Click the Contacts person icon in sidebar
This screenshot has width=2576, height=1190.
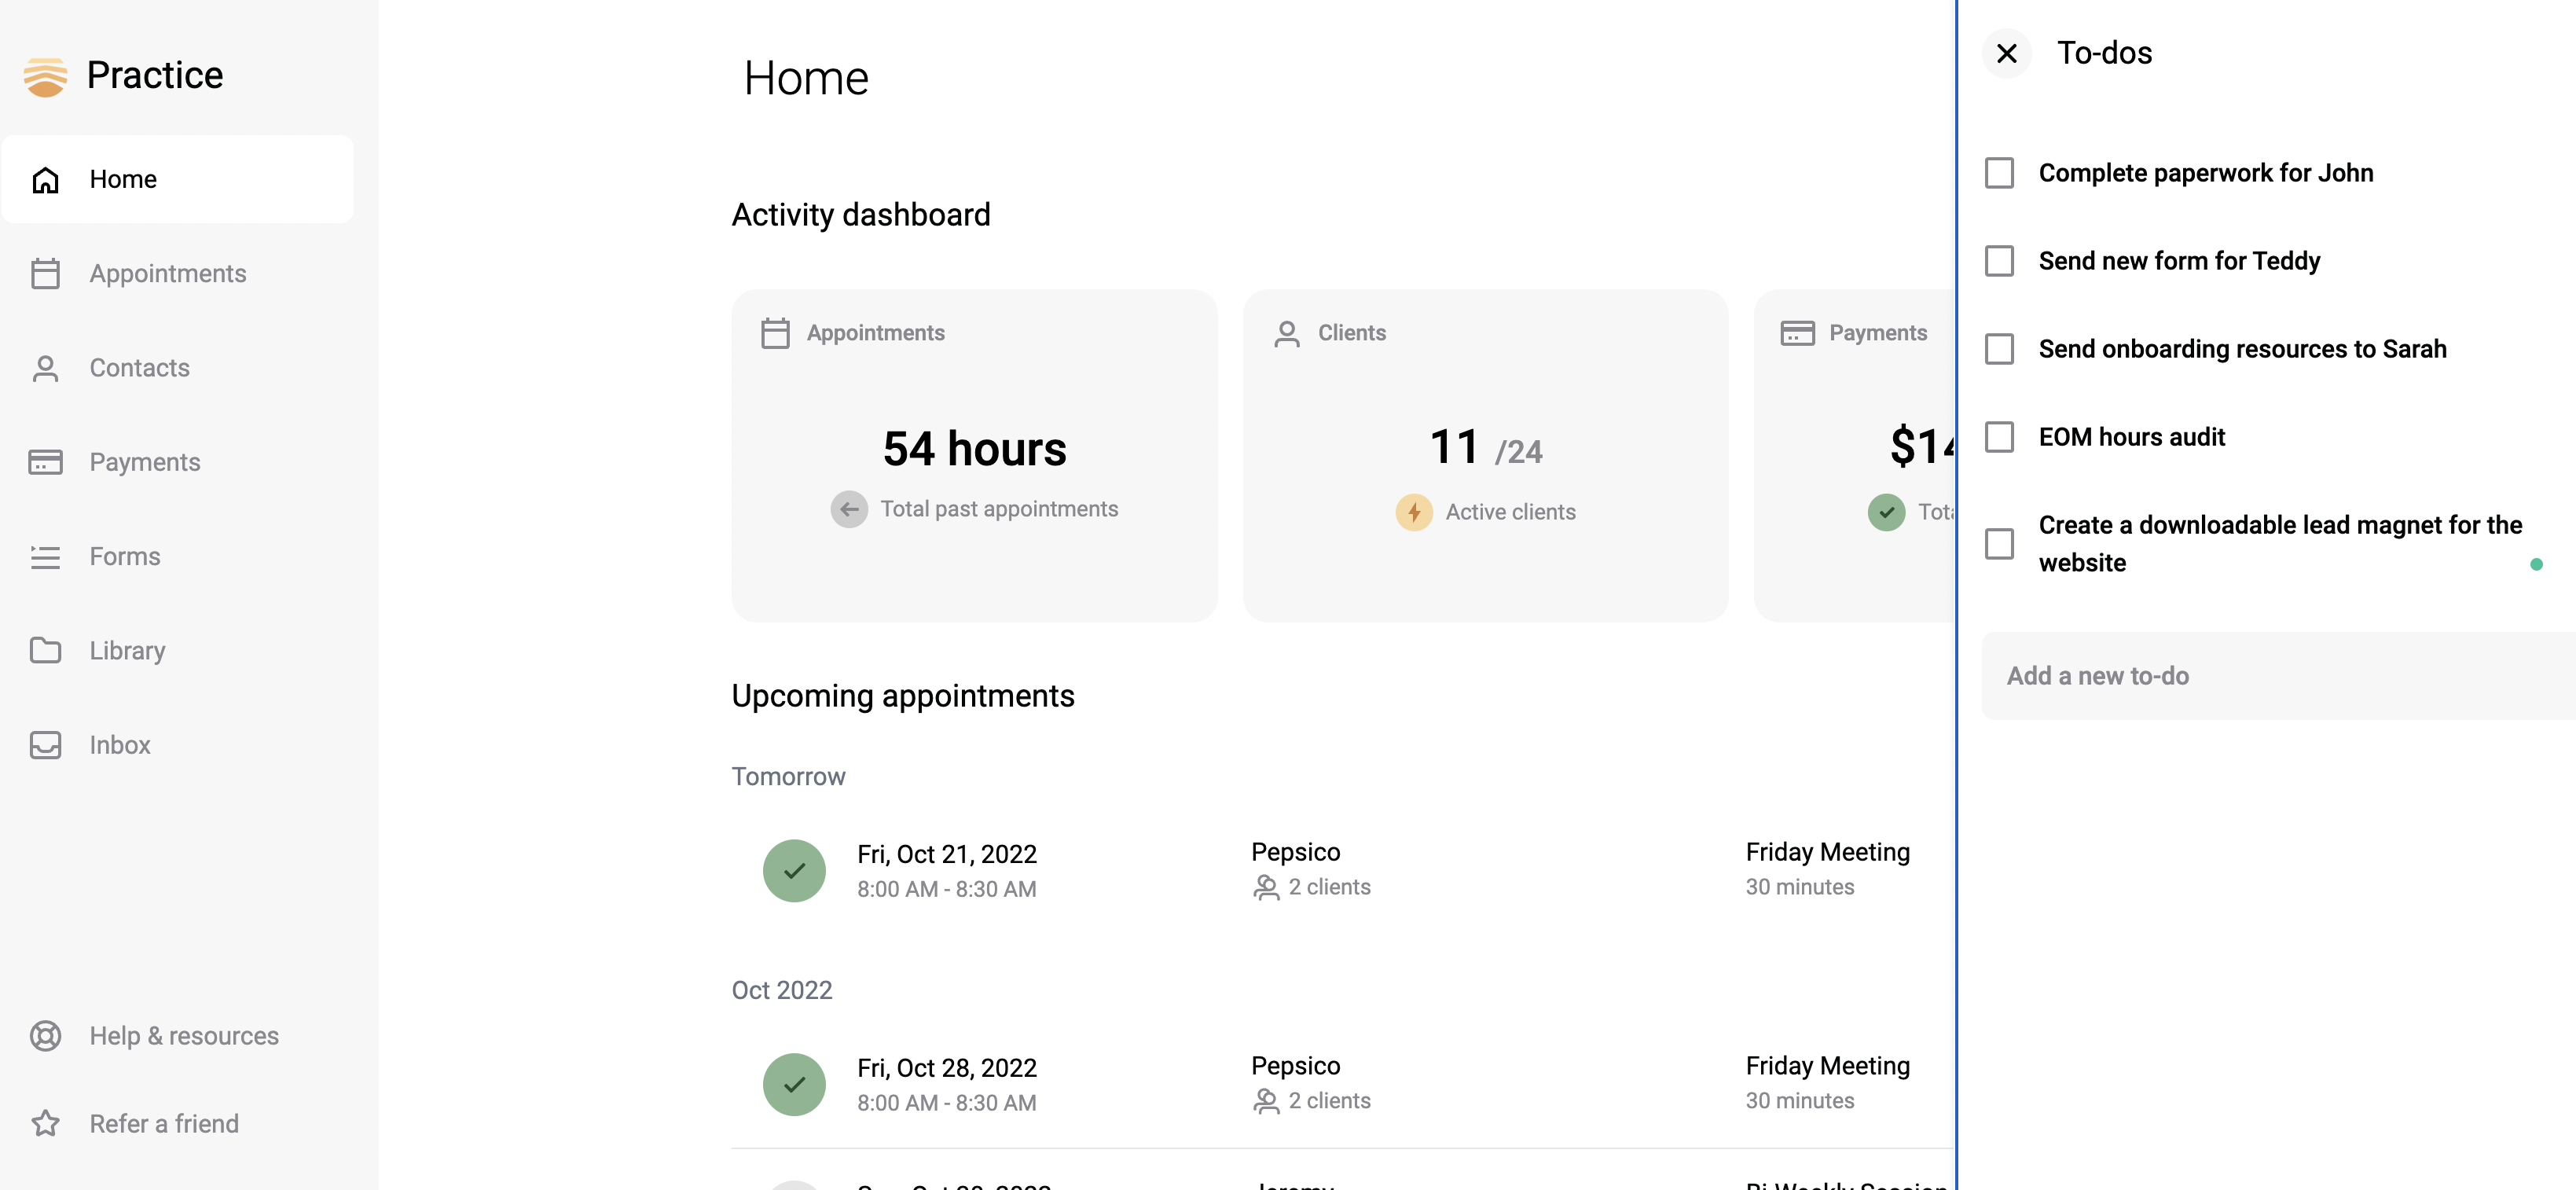(46, 369)
